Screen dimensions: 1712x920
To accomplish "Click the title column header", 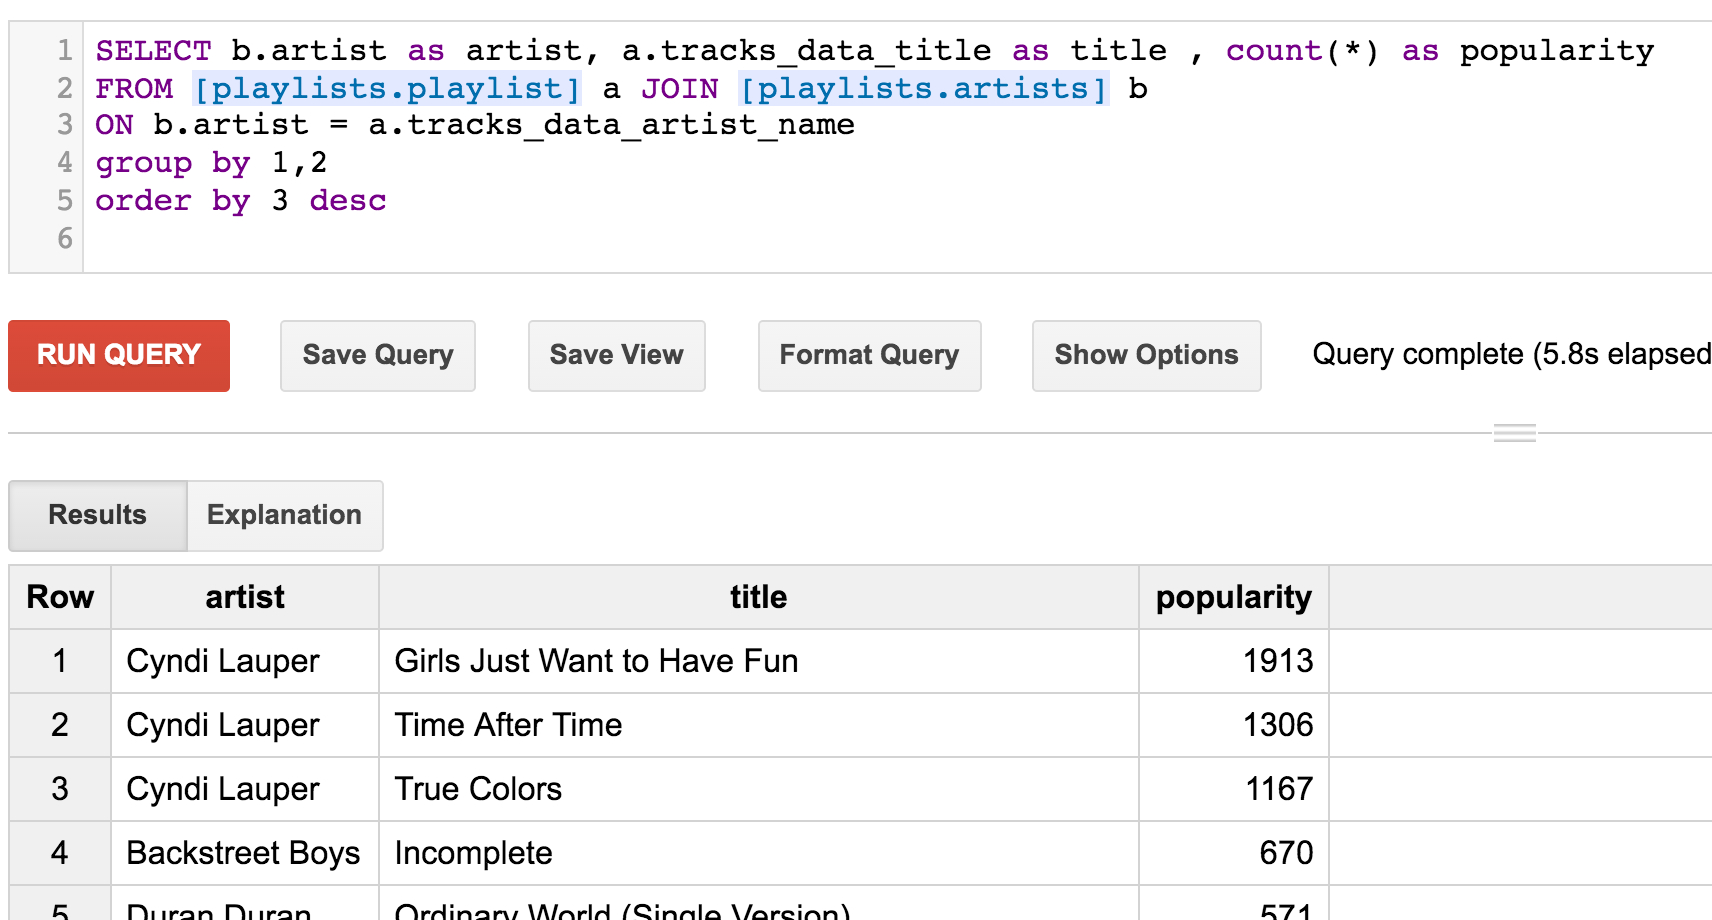I will point(758,597).
